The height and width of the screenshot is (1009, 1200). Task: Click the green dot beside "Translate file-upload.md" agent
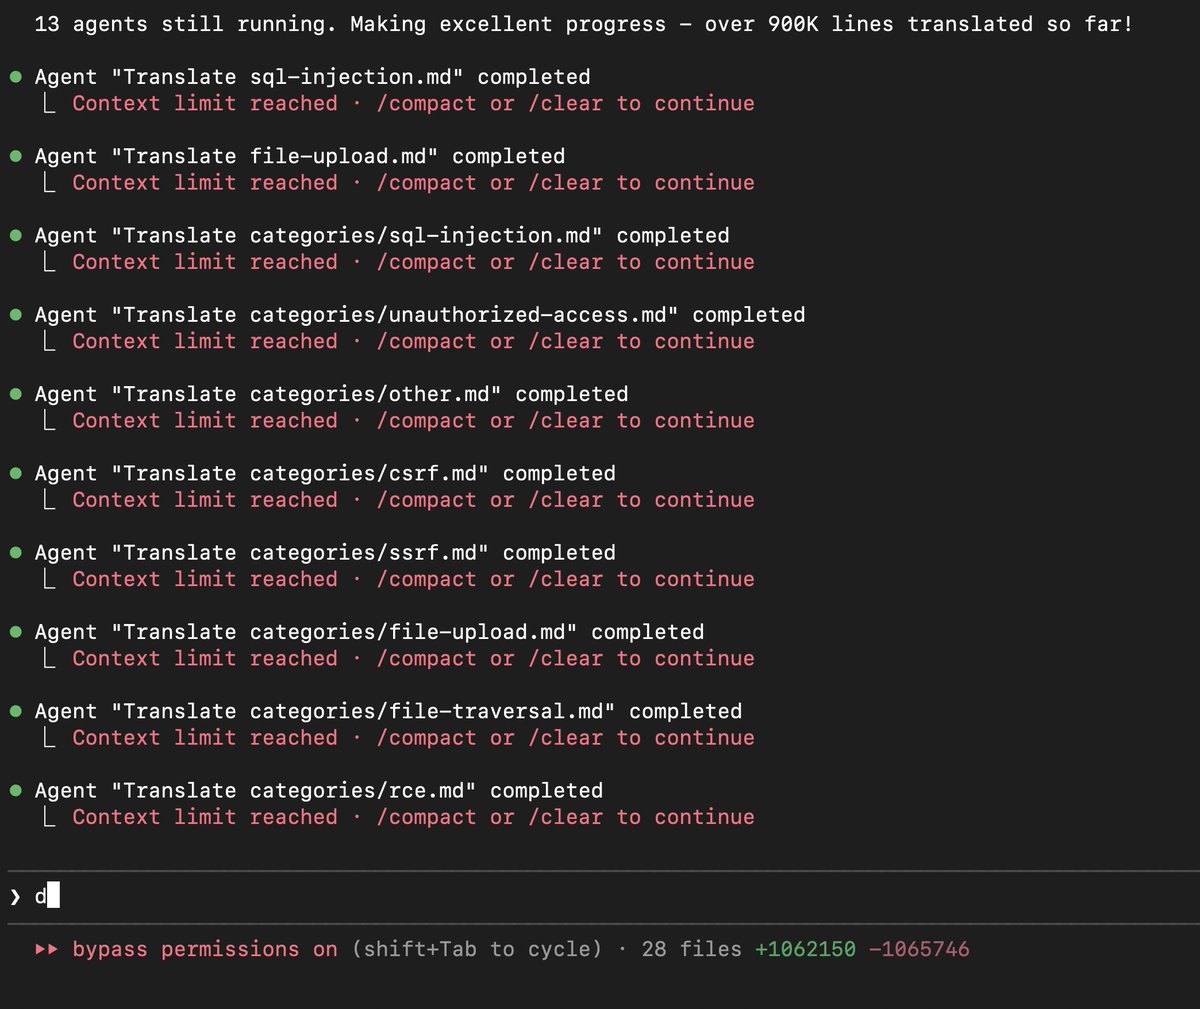(x=15, y=156)
